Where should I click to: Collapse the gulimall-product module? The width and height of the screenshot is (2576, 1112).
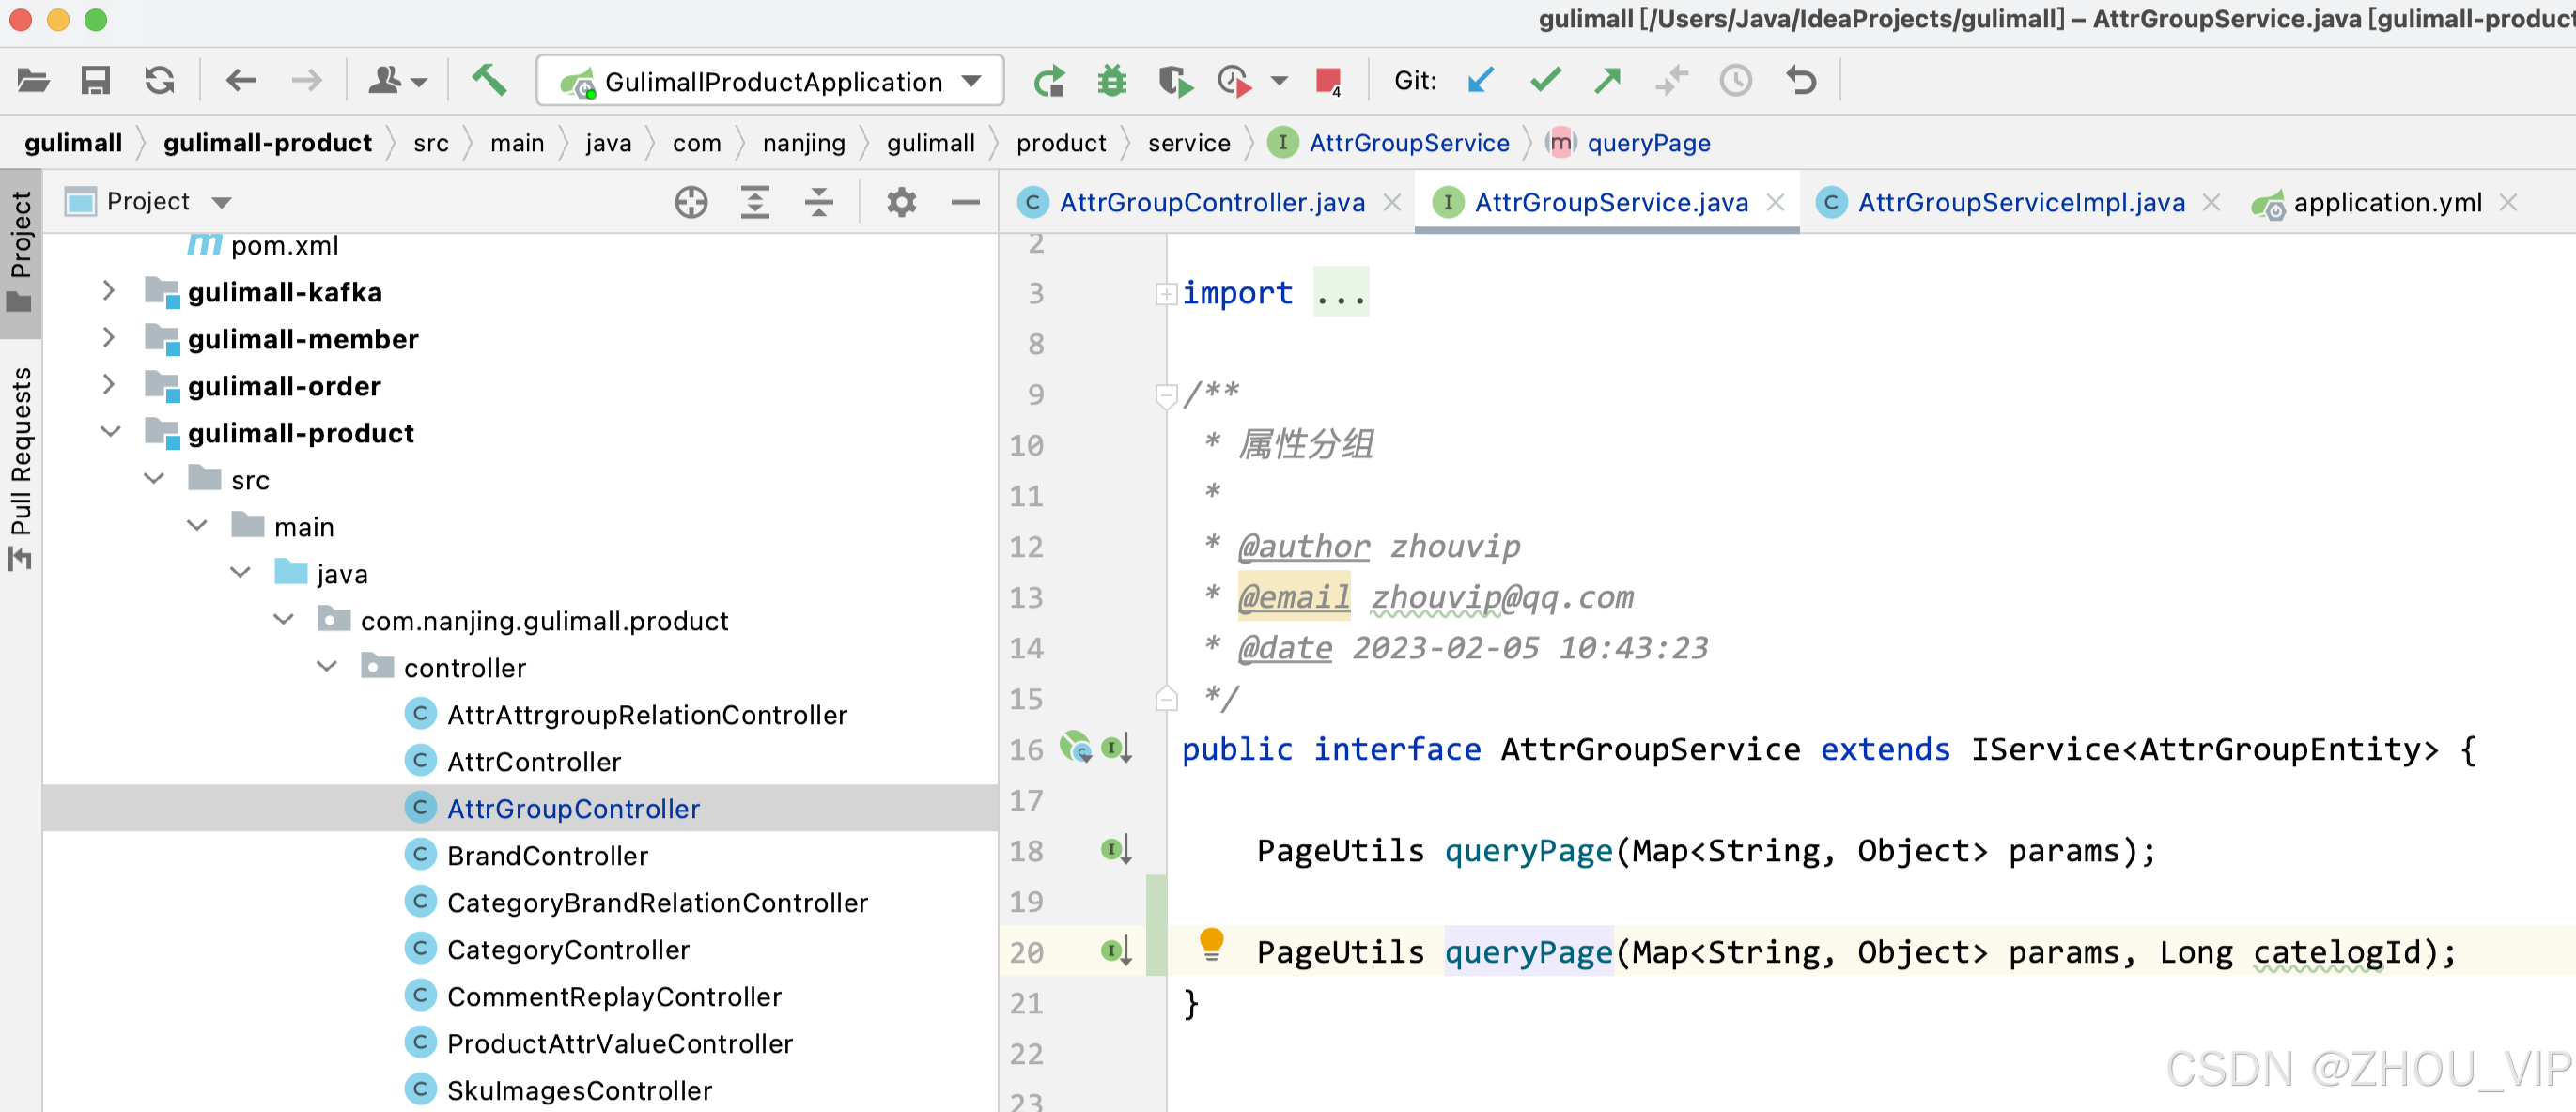(110, 432)
